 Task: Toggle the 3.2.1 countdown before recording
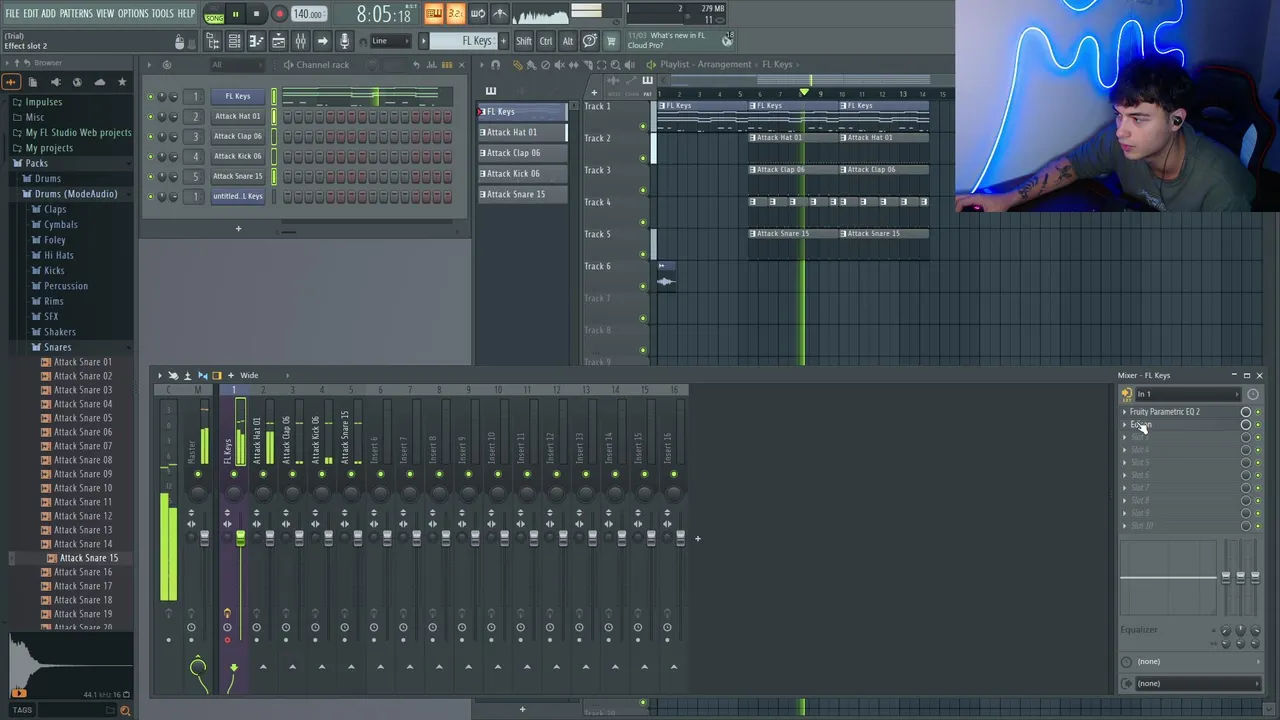pos(455,14)
